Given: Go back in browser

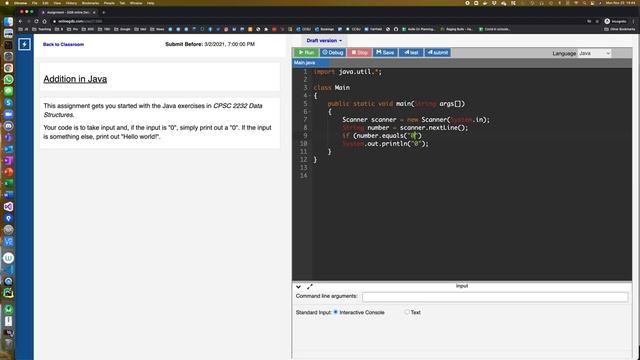Looking at the screenshot, I should tap(20, 21).
